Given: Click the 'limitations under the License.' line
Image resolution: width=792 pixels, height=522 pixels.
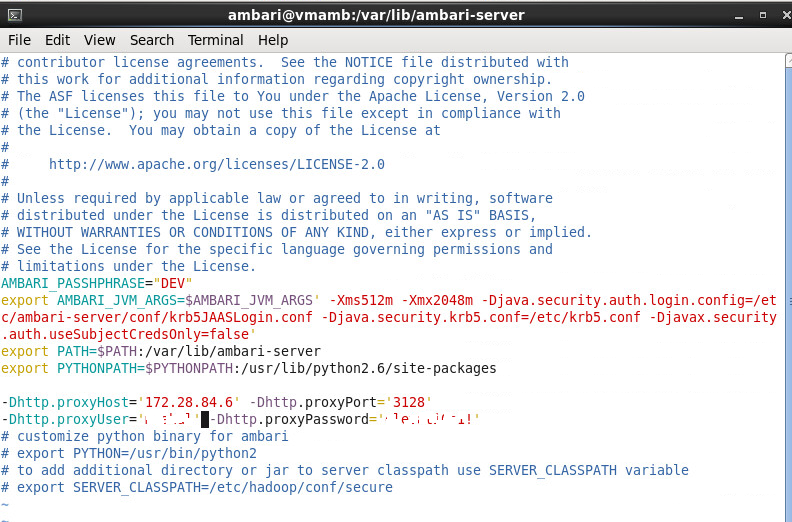Looking at the screenshot, I should pos(129,266).
